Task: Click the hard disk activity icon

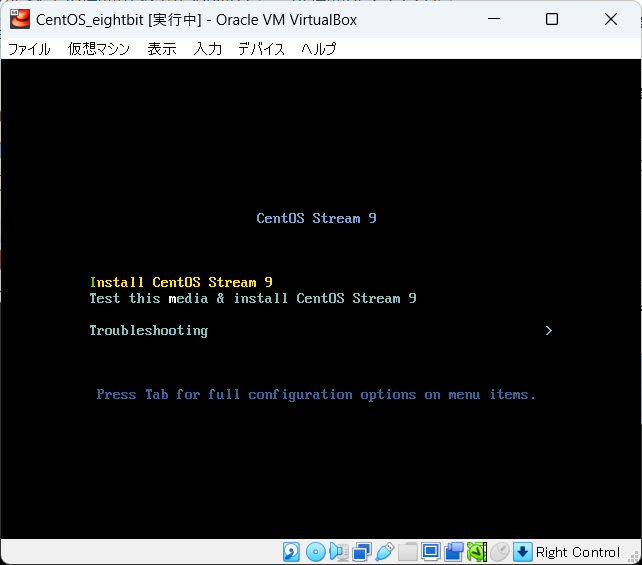Action: point(292,552)
